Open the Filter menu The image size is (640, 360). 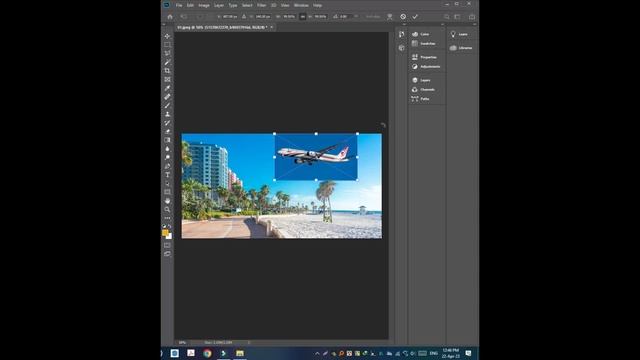(x=262, y=5)
